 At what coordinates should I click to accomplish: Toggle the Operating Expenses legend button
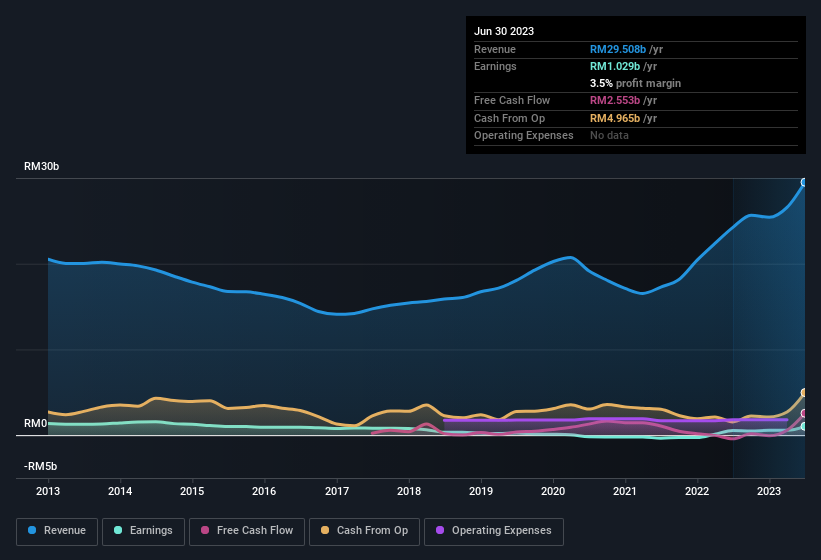(x=494, y=531)
